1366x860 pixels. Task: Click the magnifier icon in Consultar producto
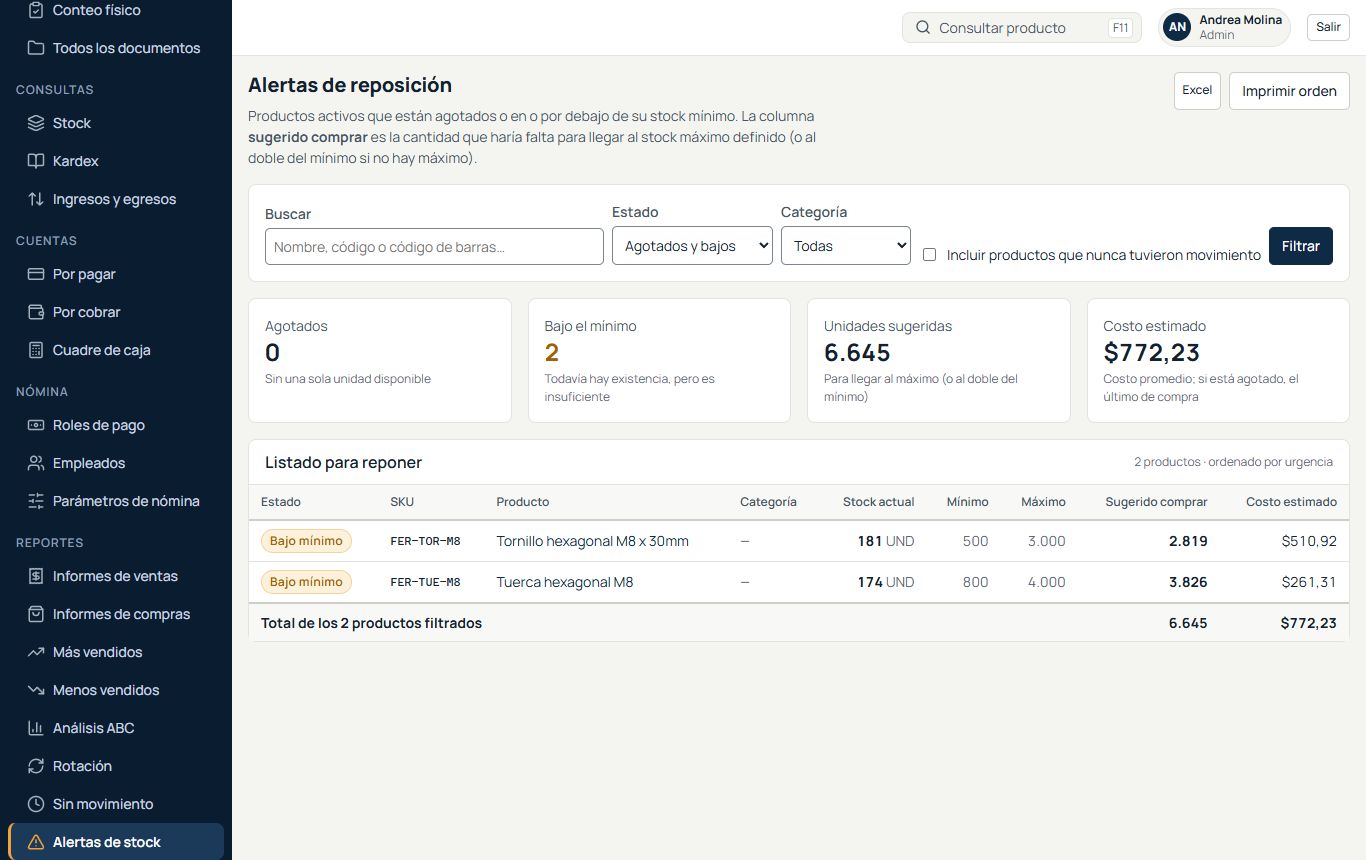(923, 28)
